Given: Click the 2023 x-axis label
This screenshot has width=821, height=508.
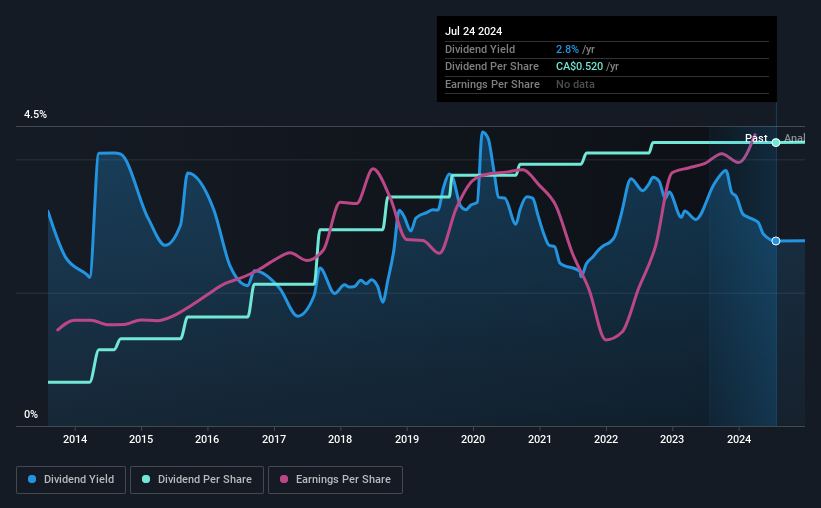Looking at the screenshot, I should pyautogui.click(x=672, y=439).
